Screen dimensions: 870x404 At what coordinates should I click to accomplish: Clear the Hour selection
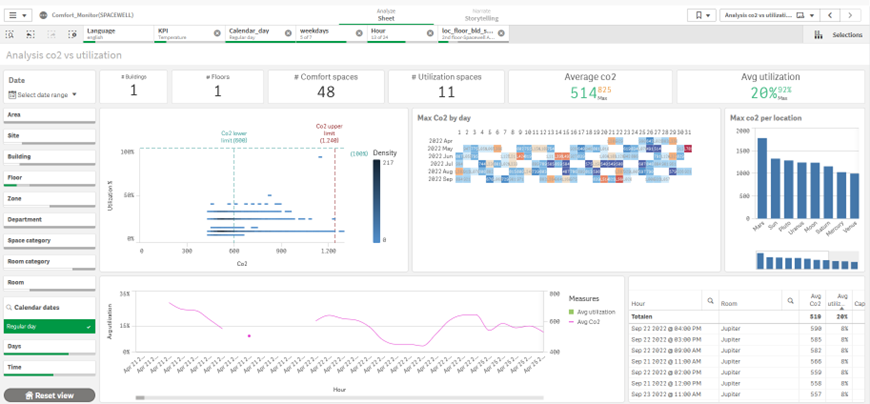[430, 33]
